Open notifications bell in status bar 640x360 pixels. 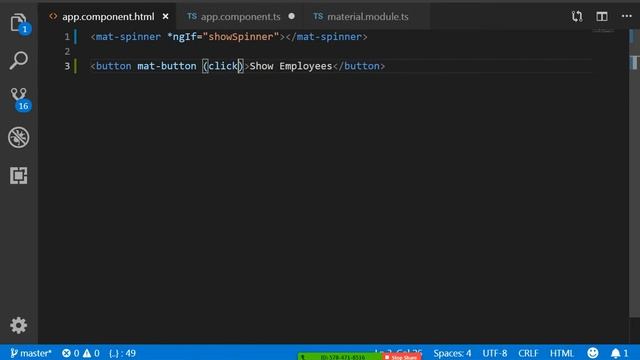tap(619, 353)
